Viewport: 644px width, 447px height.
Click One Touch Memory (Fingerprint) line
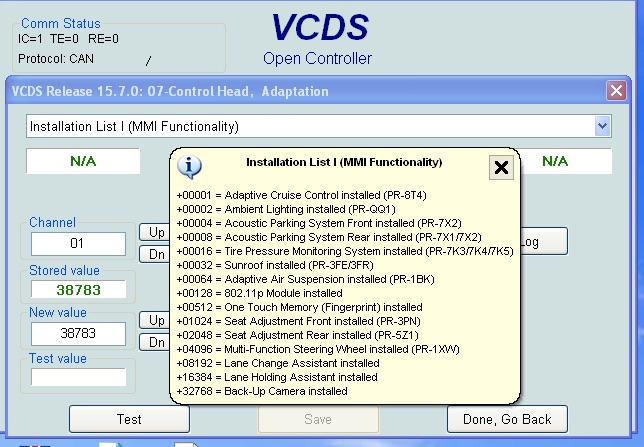coord(299,307)
